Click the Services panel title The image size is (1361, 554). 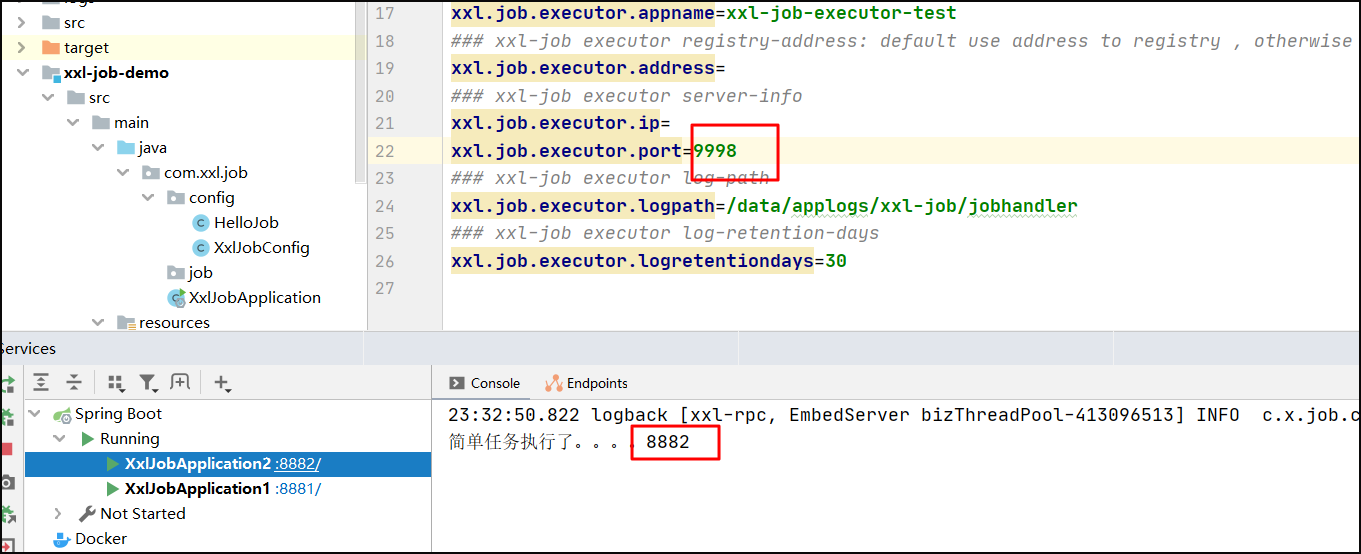coord(28,349)
